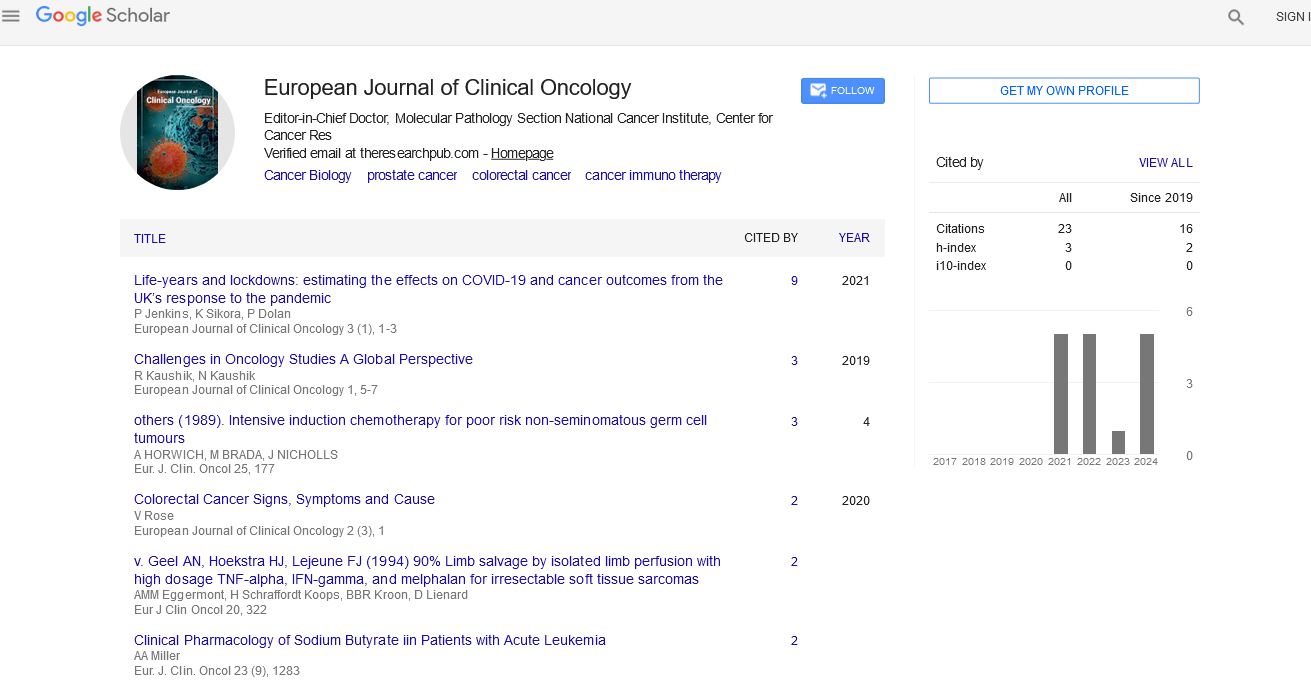
Task: Open the View All citations link
Action: click(x=1165, y=163)
